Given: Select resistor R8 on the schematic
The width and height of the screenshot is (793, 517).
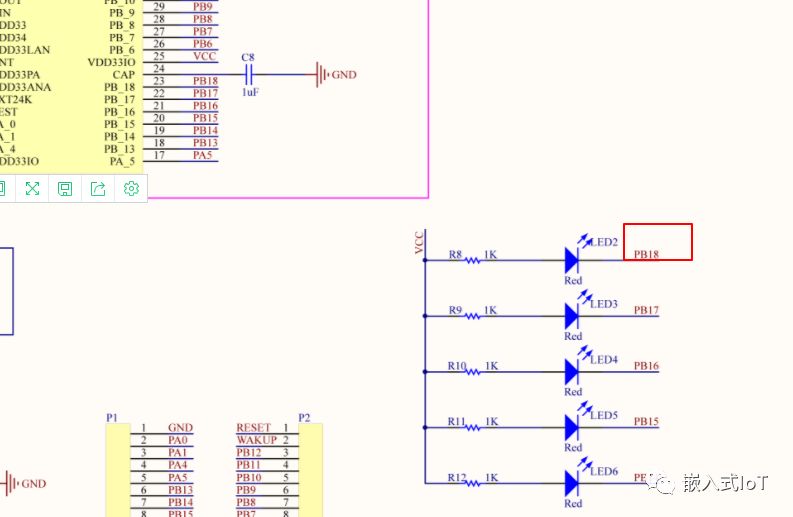Looking at the screenshot, I should pyautogui.click(x=472, y=260).
